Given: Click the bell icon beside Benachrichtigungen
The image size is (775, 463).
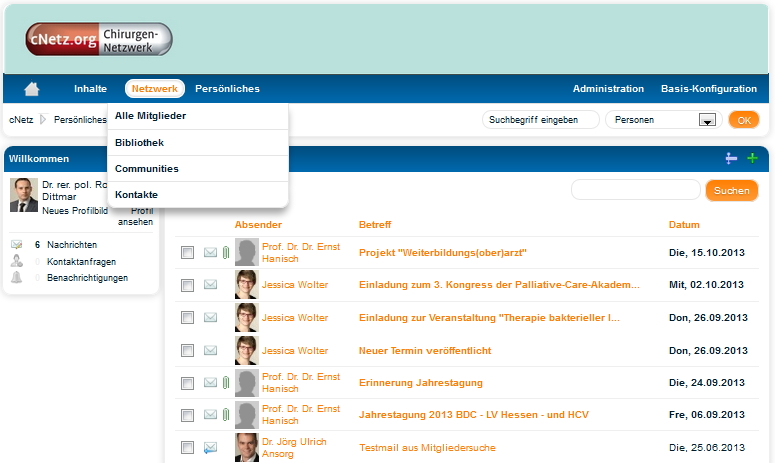Looking at the screenshot, I should 17,277.
